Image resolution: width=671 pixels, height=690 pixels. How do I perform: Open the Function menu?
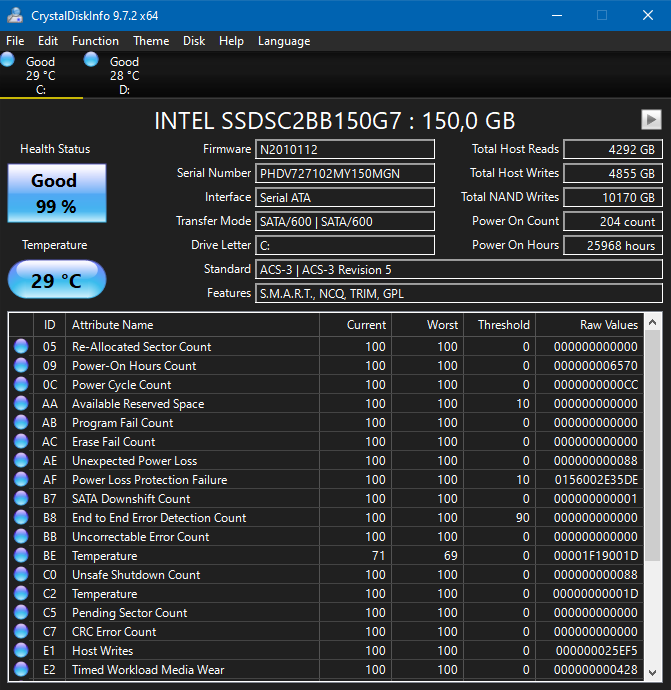[x=95, y=41]
